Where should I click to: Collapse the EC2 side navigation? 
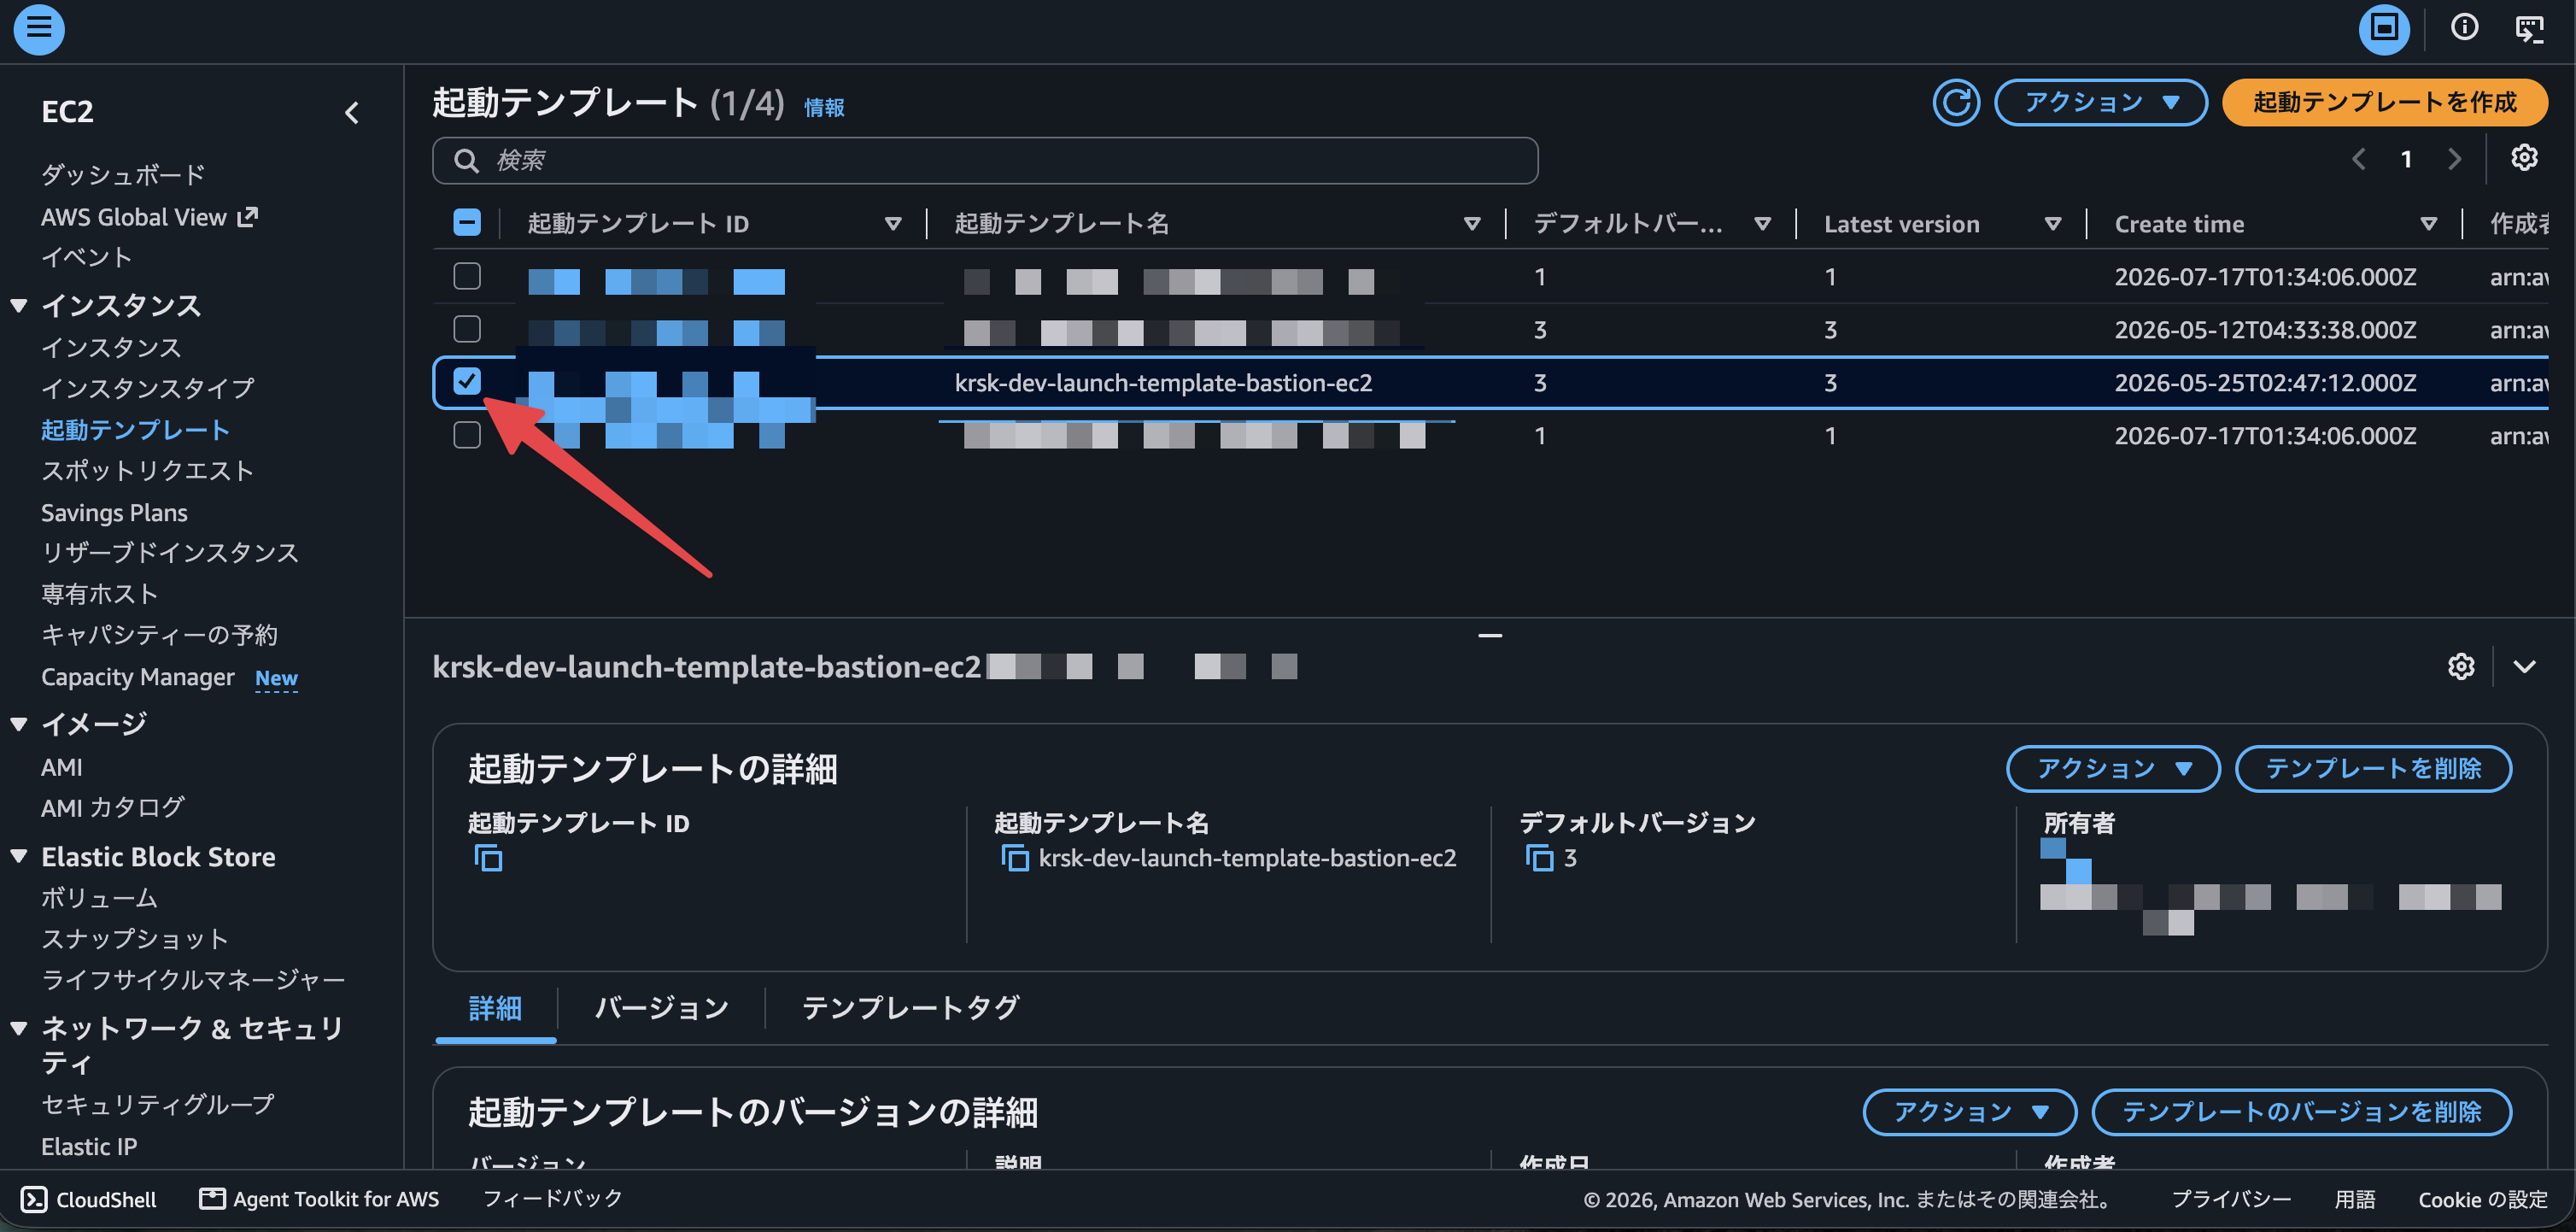point(352,113)
